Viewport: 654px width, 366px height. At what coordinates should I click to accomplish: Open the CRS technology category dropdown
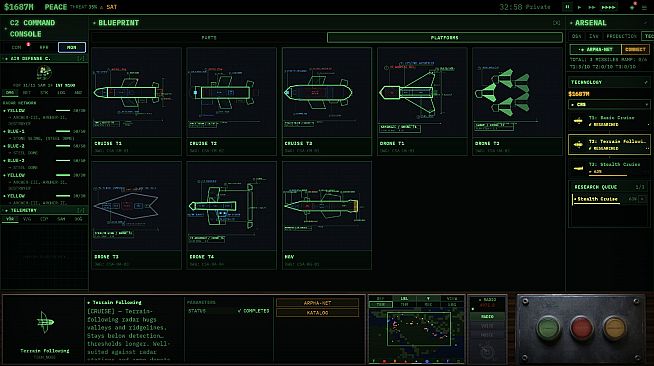[609, 105]
